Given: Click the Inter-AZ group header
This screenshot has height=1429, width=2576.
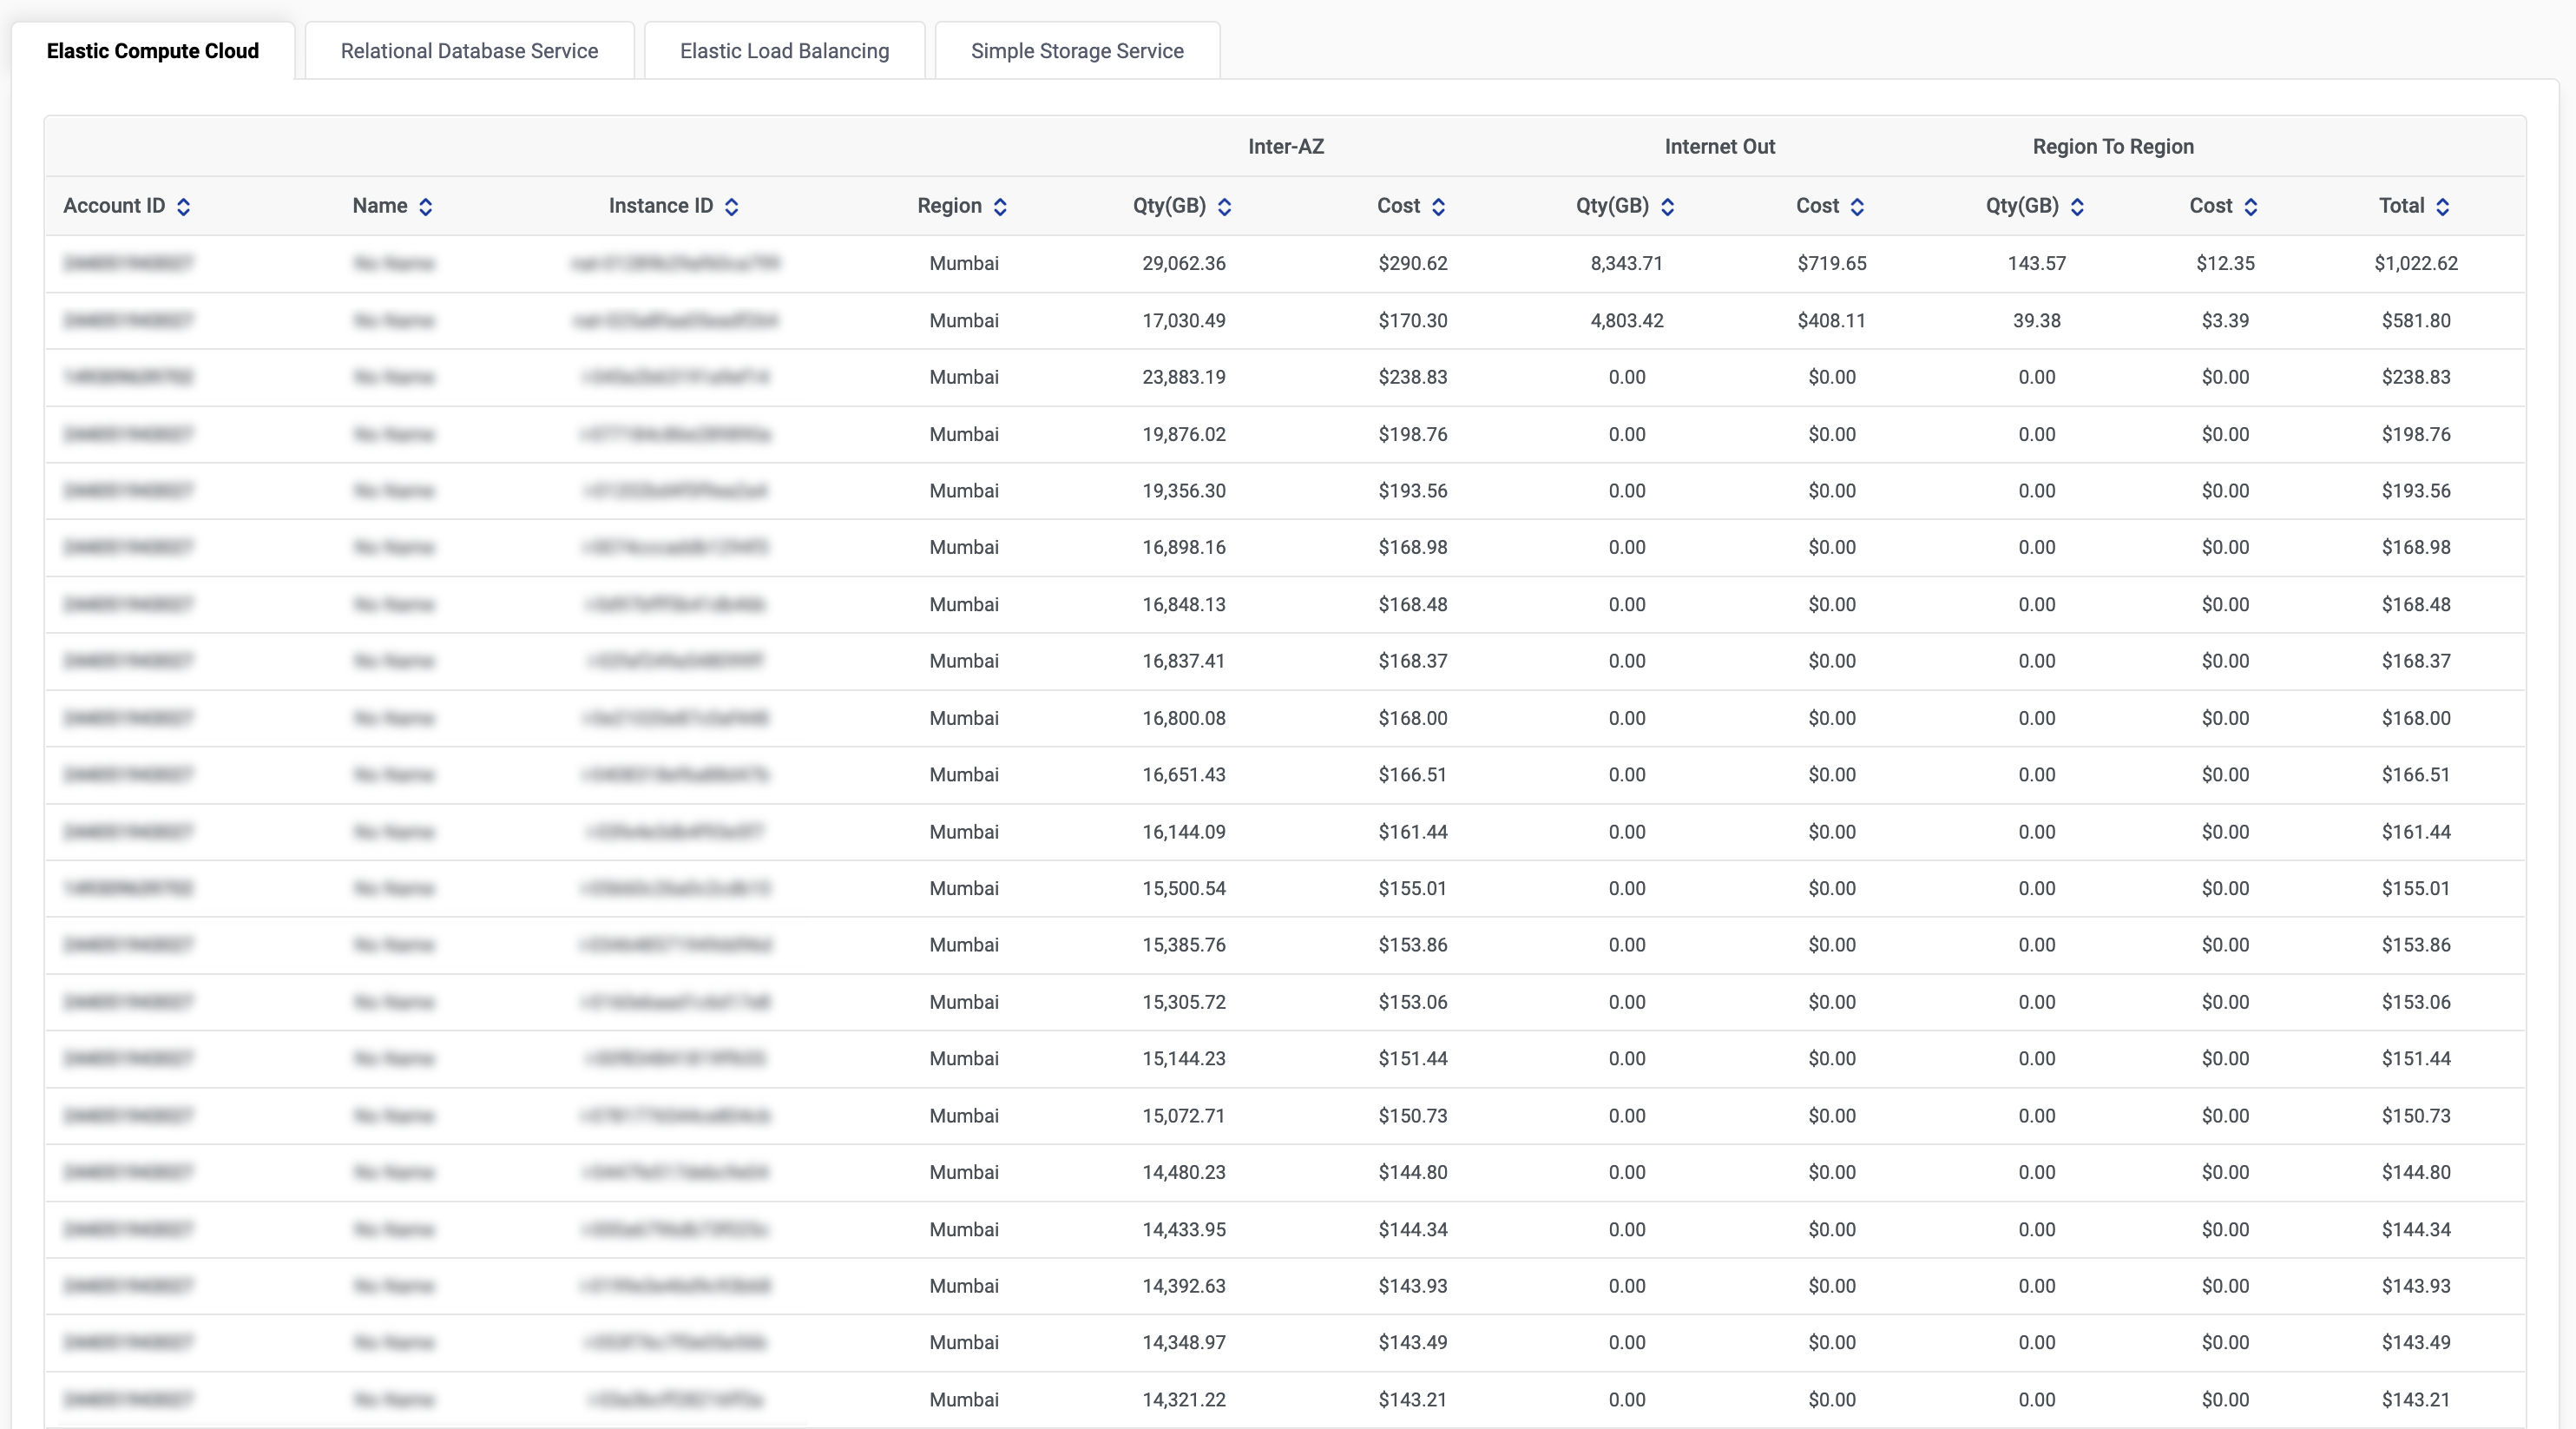Looking at the screenshot, I should click(x=1286, y=147).
